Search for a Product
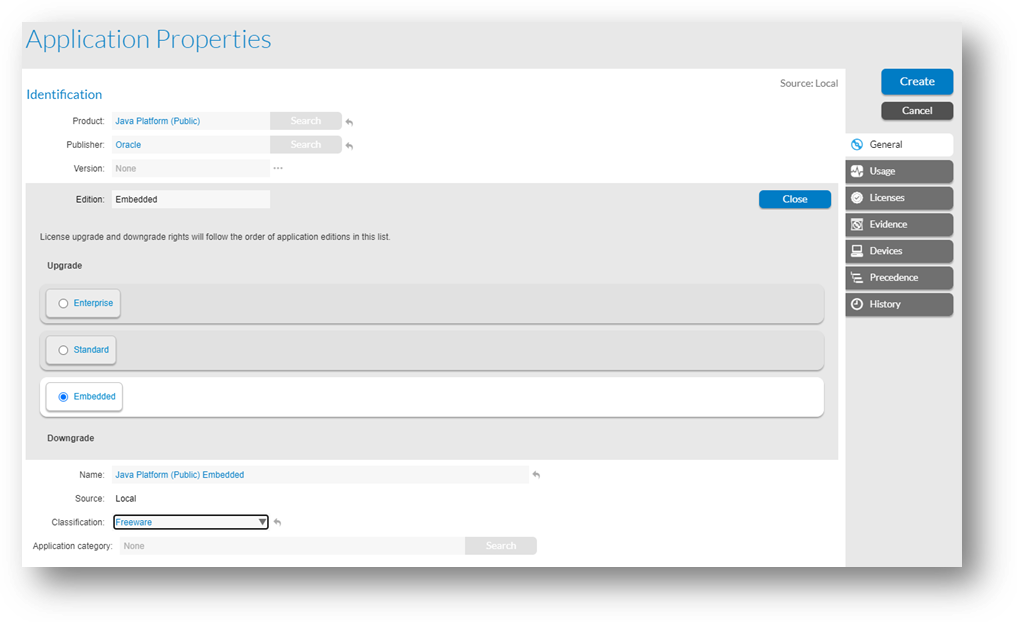 pyautogui.click(x=305, y=121)
